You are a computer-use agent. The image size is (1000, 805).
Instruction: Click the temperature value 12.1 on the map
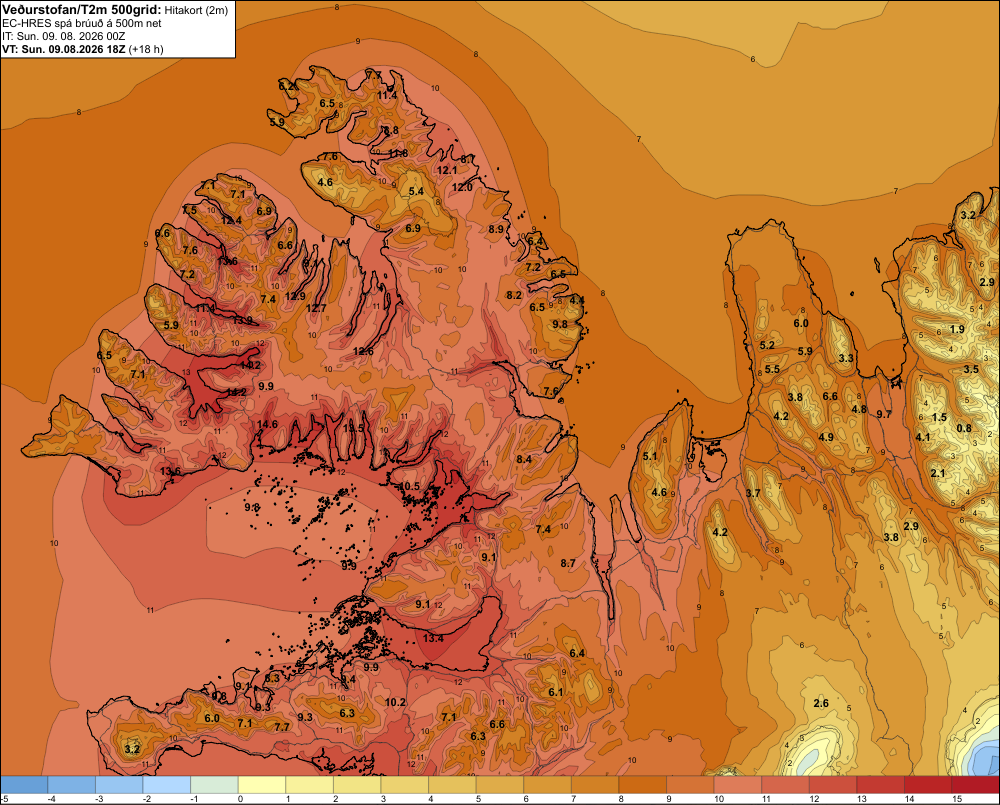coord(447,170)
